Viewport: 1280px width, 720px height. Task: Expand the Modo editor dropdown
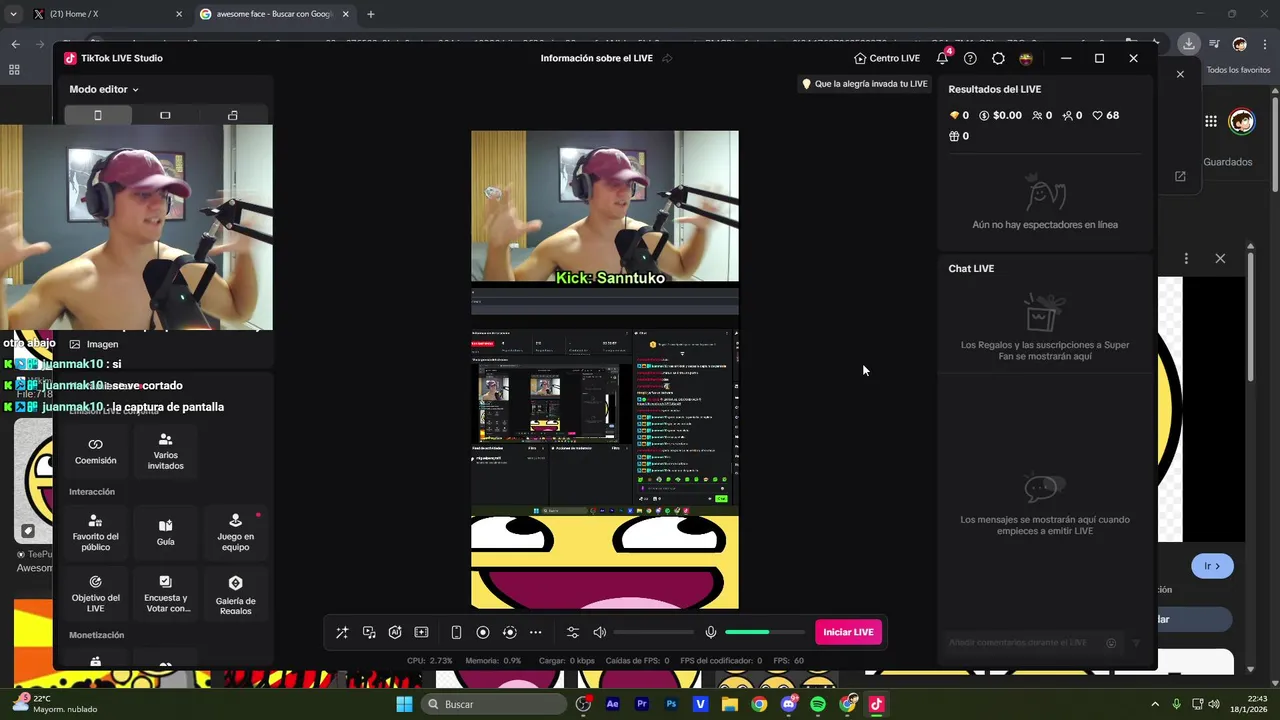tap(104, 89)
